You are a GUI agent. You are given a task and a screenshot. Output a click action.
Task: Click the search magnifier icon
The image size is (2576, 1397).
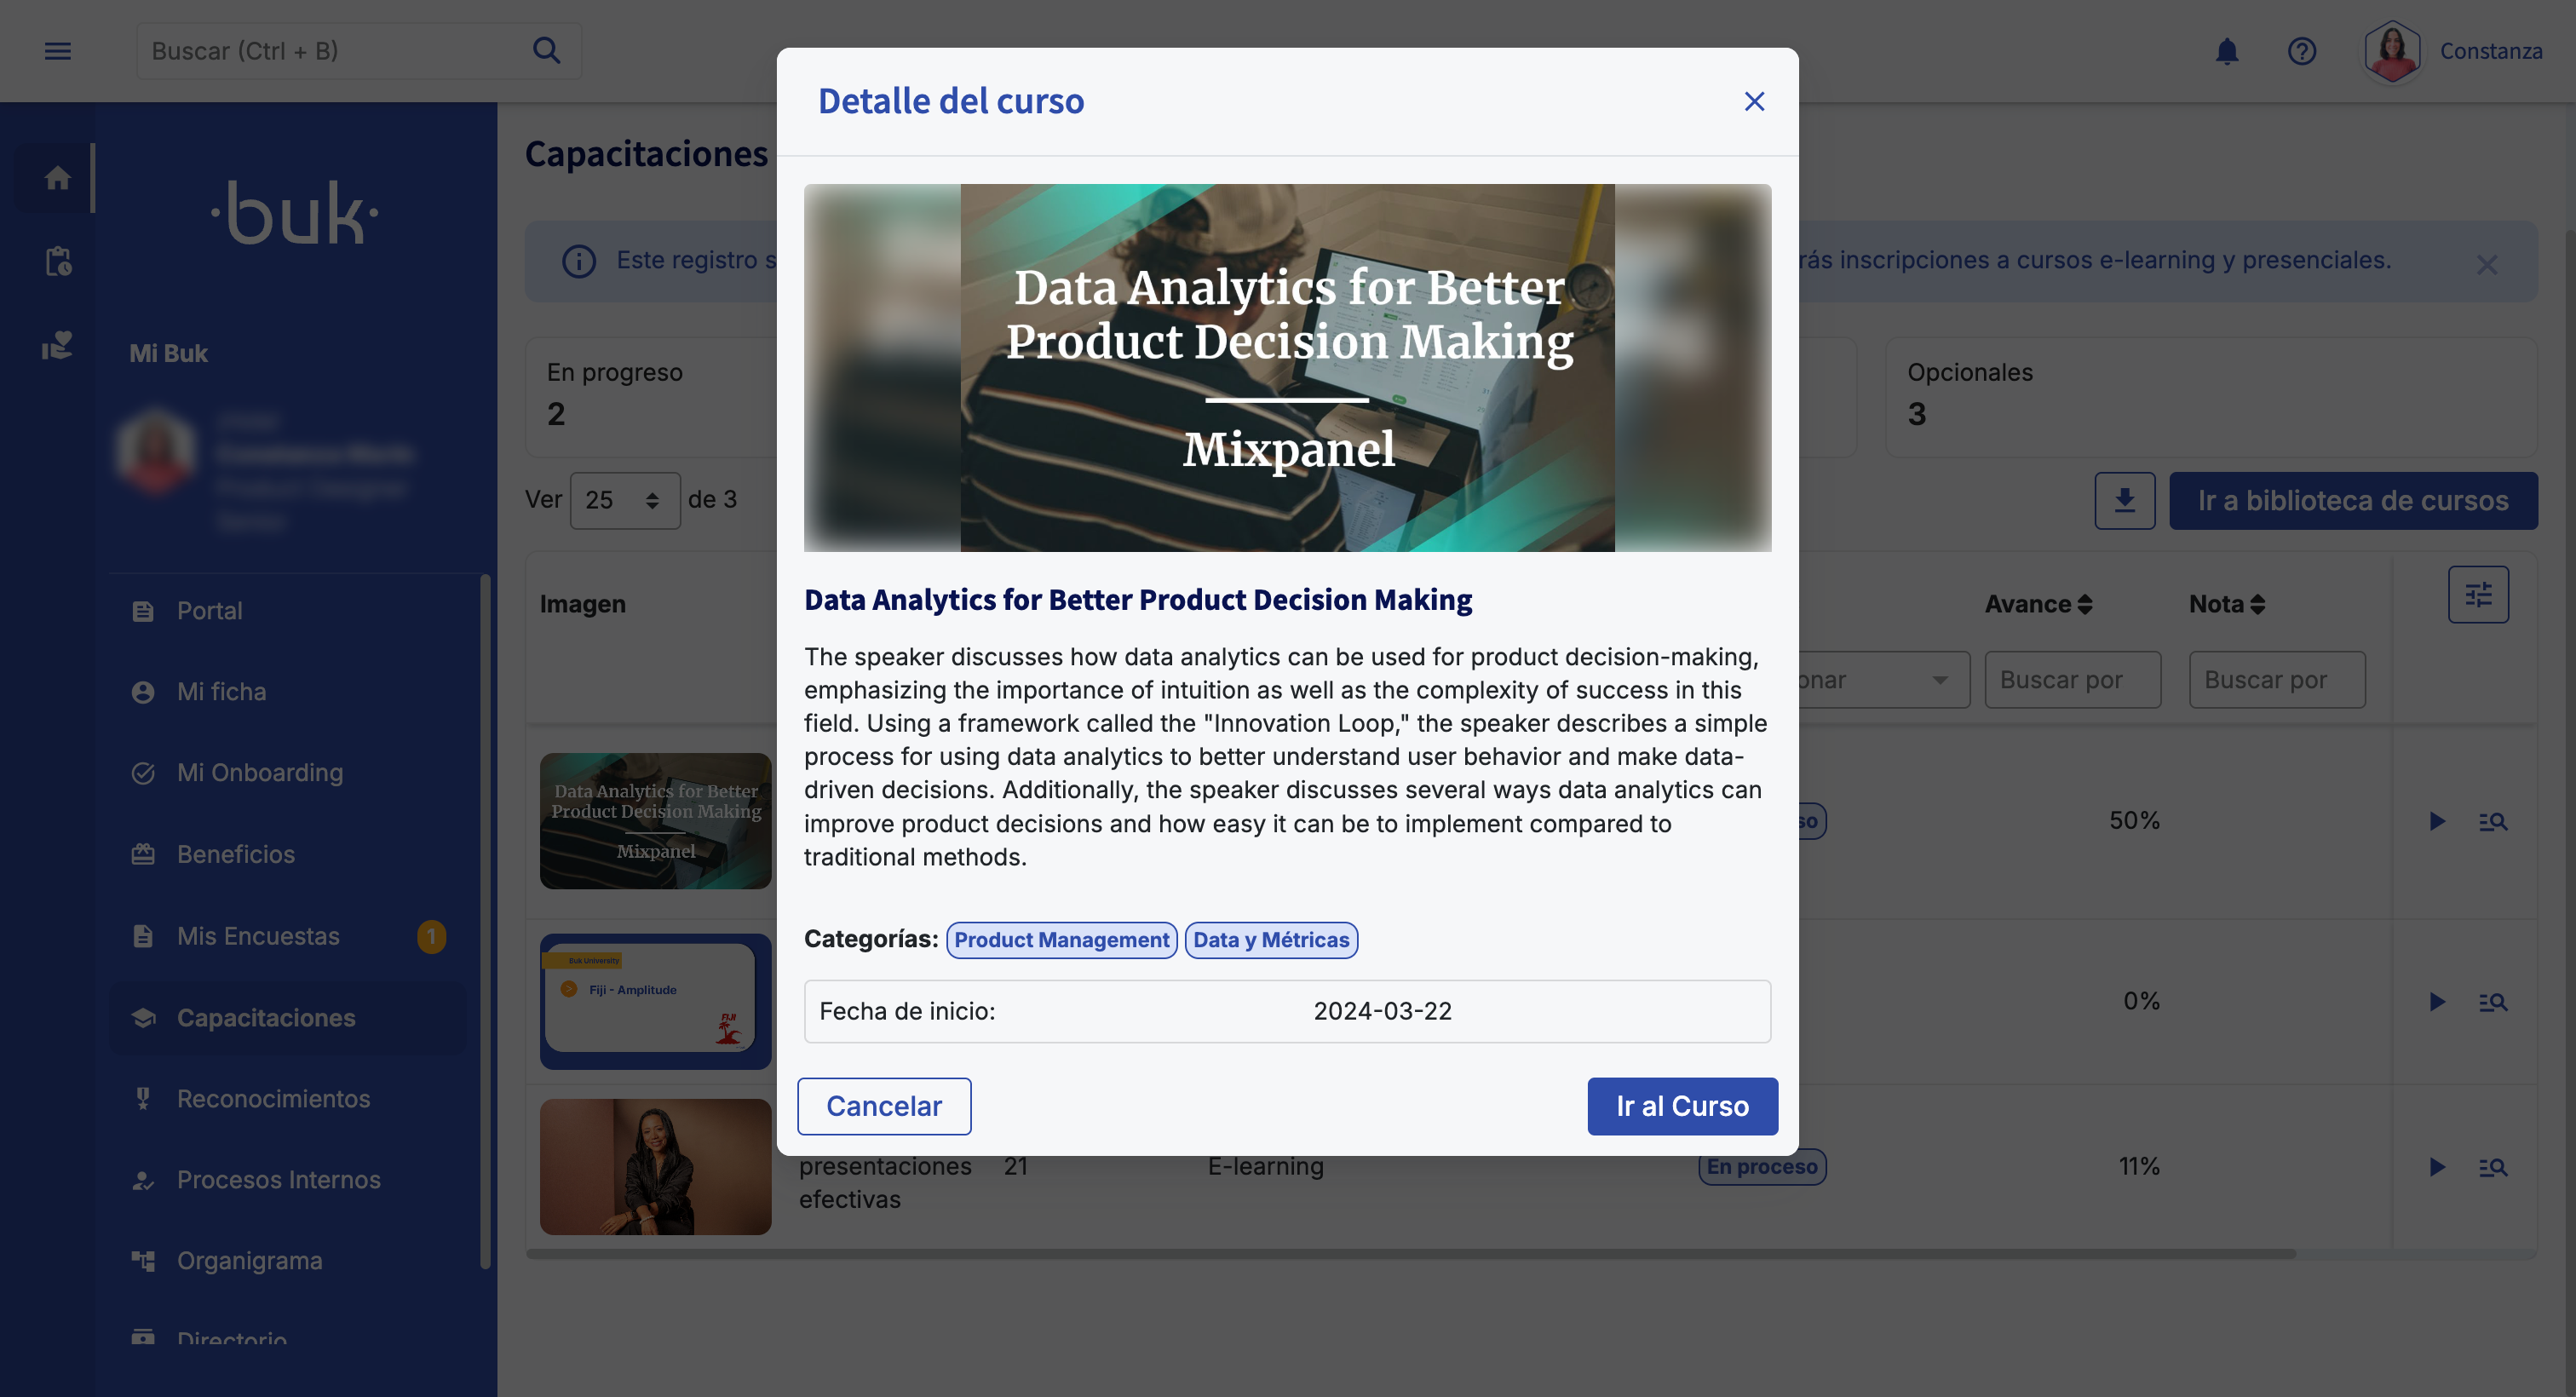point(546,50)
